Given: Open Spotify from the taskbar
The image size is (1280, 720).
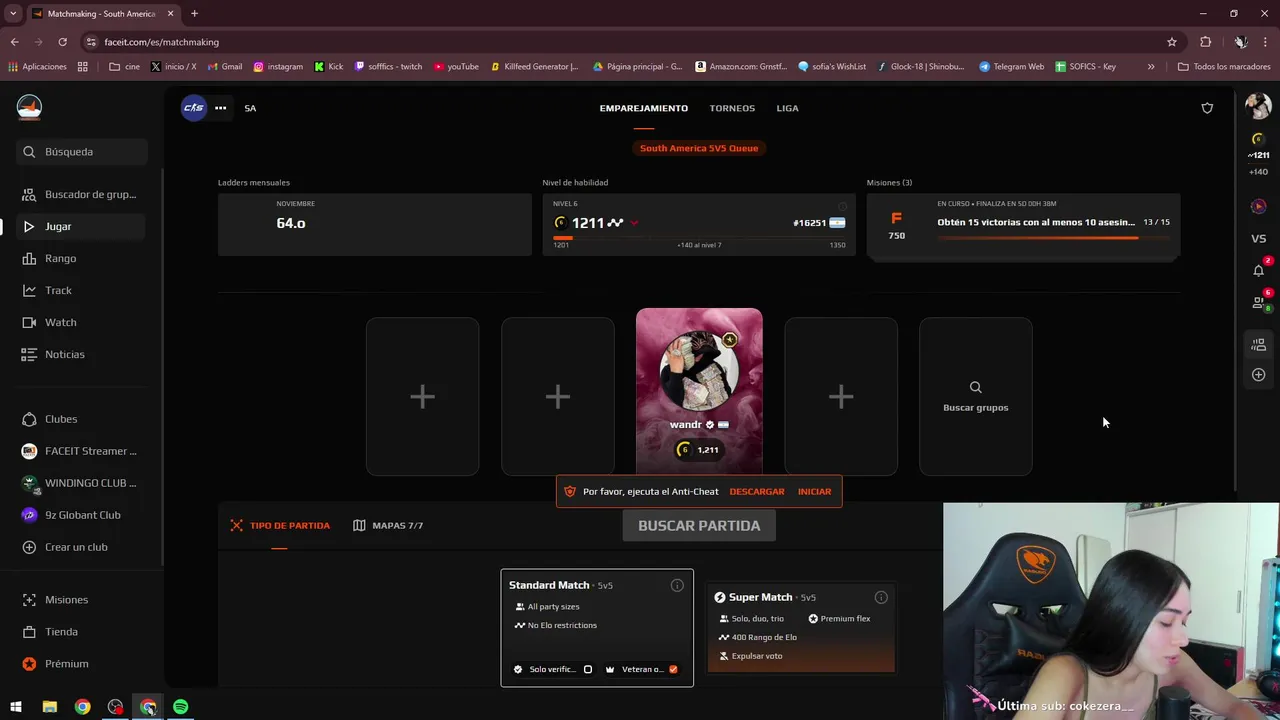Looking at the screenshot, I should click(180, 707).
